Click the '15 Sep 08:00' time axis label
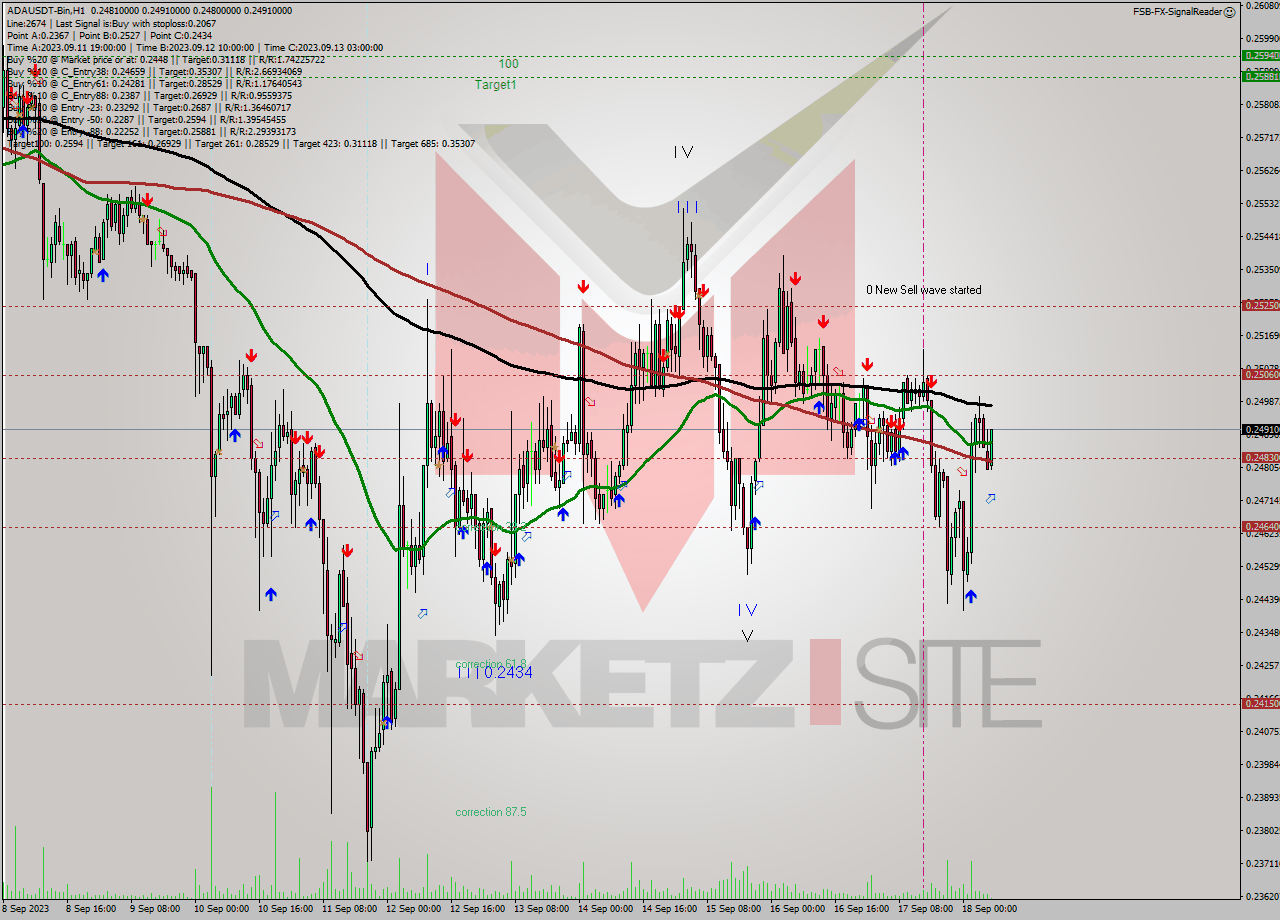The width and height of the screenshot is (1280, 920). pyautogui.click(x=733, y=909)
